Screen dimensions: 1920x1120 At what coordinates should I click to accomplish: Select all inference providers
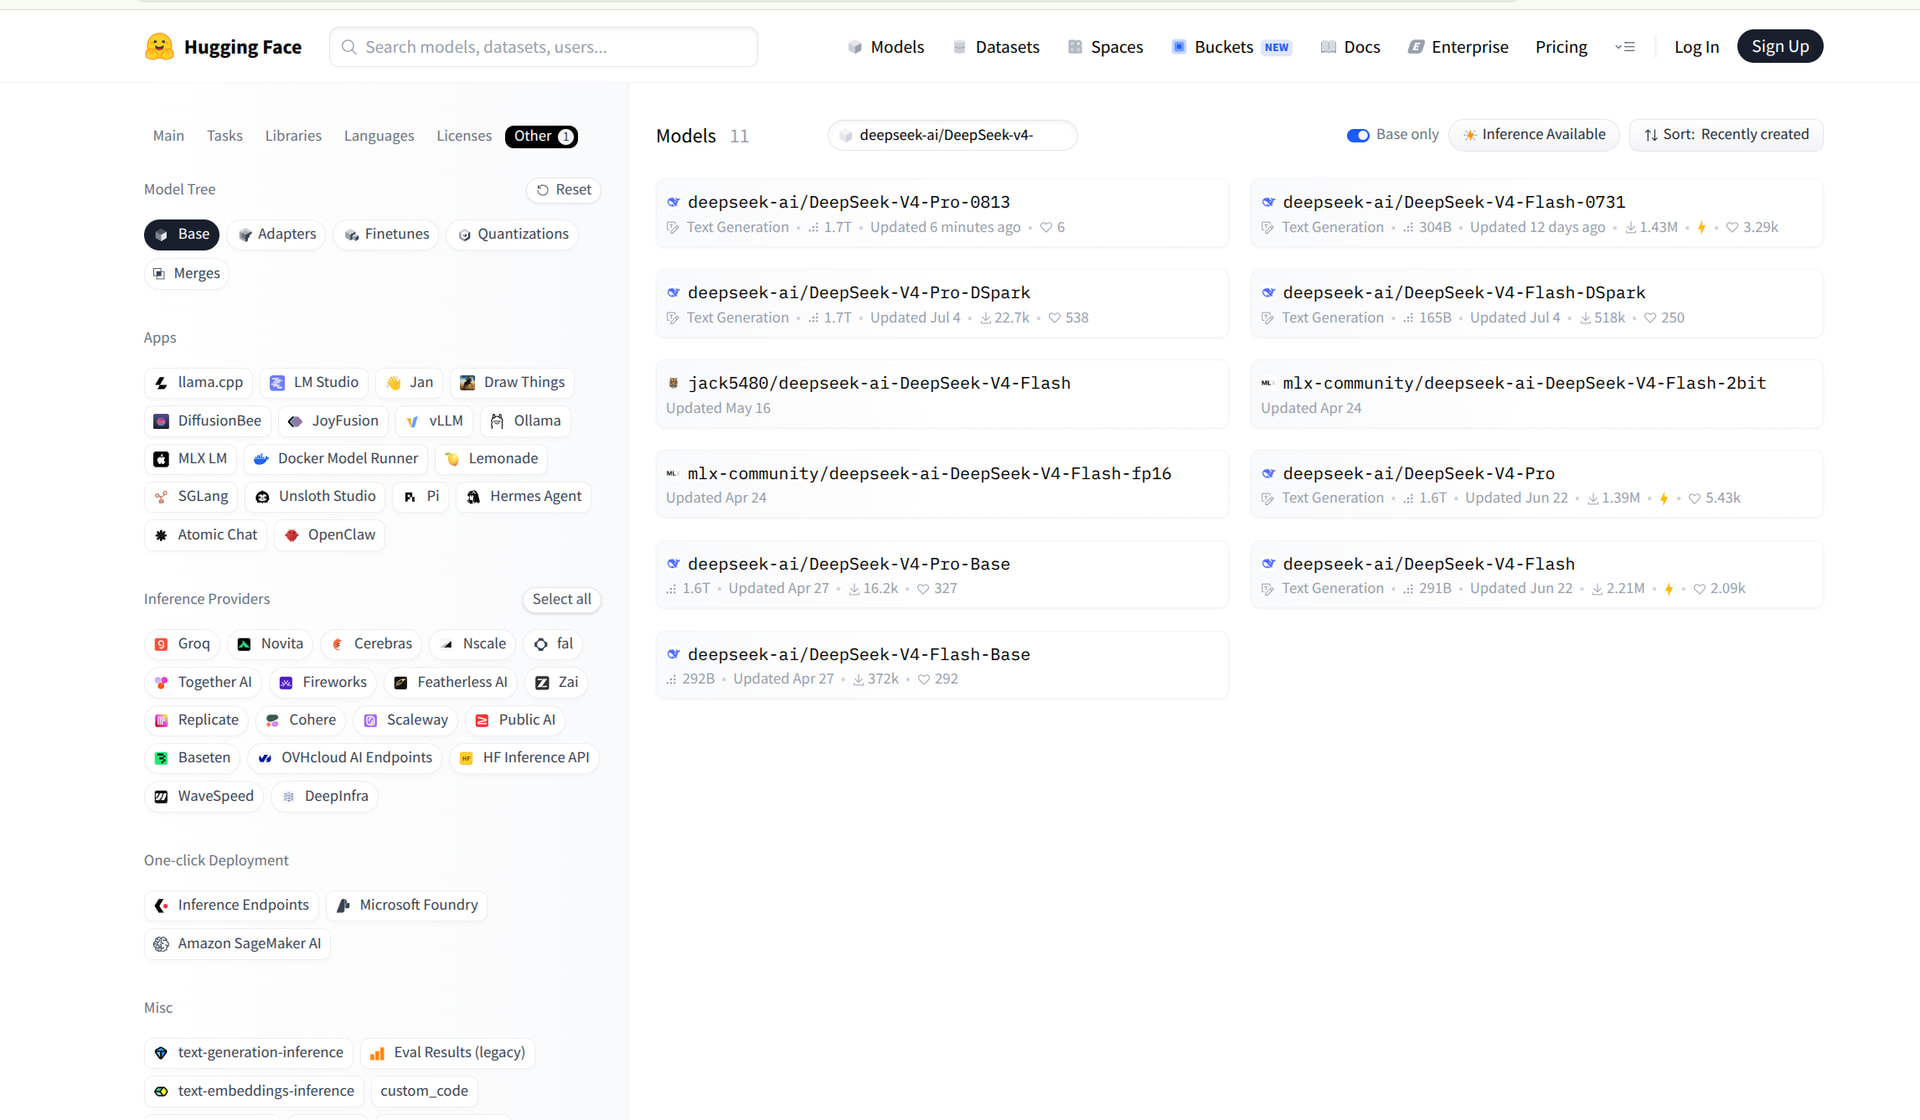561,599
